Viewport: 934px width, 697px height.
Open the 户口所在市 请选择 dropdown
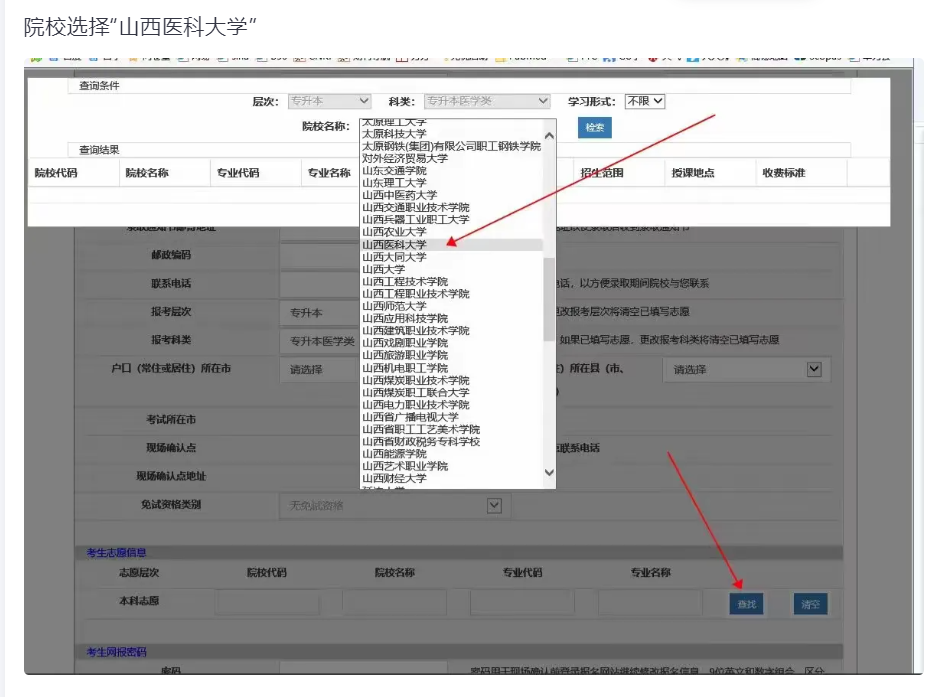(320, 370)
